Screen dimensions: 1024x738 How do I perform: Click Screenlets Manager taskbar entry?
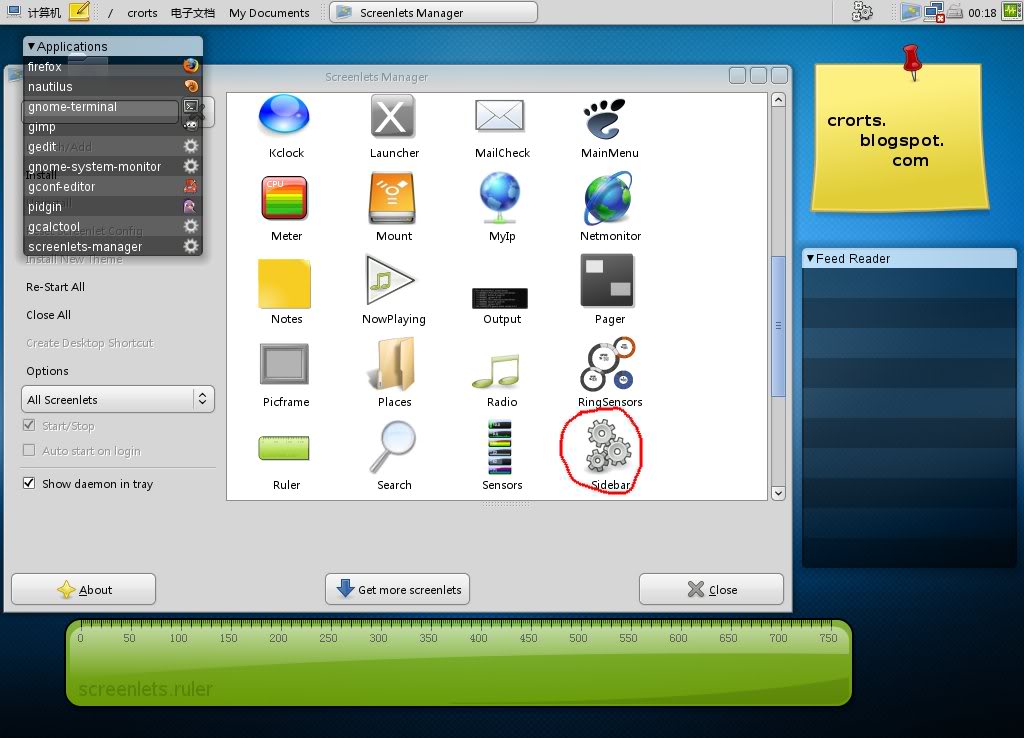coord(433,12)
